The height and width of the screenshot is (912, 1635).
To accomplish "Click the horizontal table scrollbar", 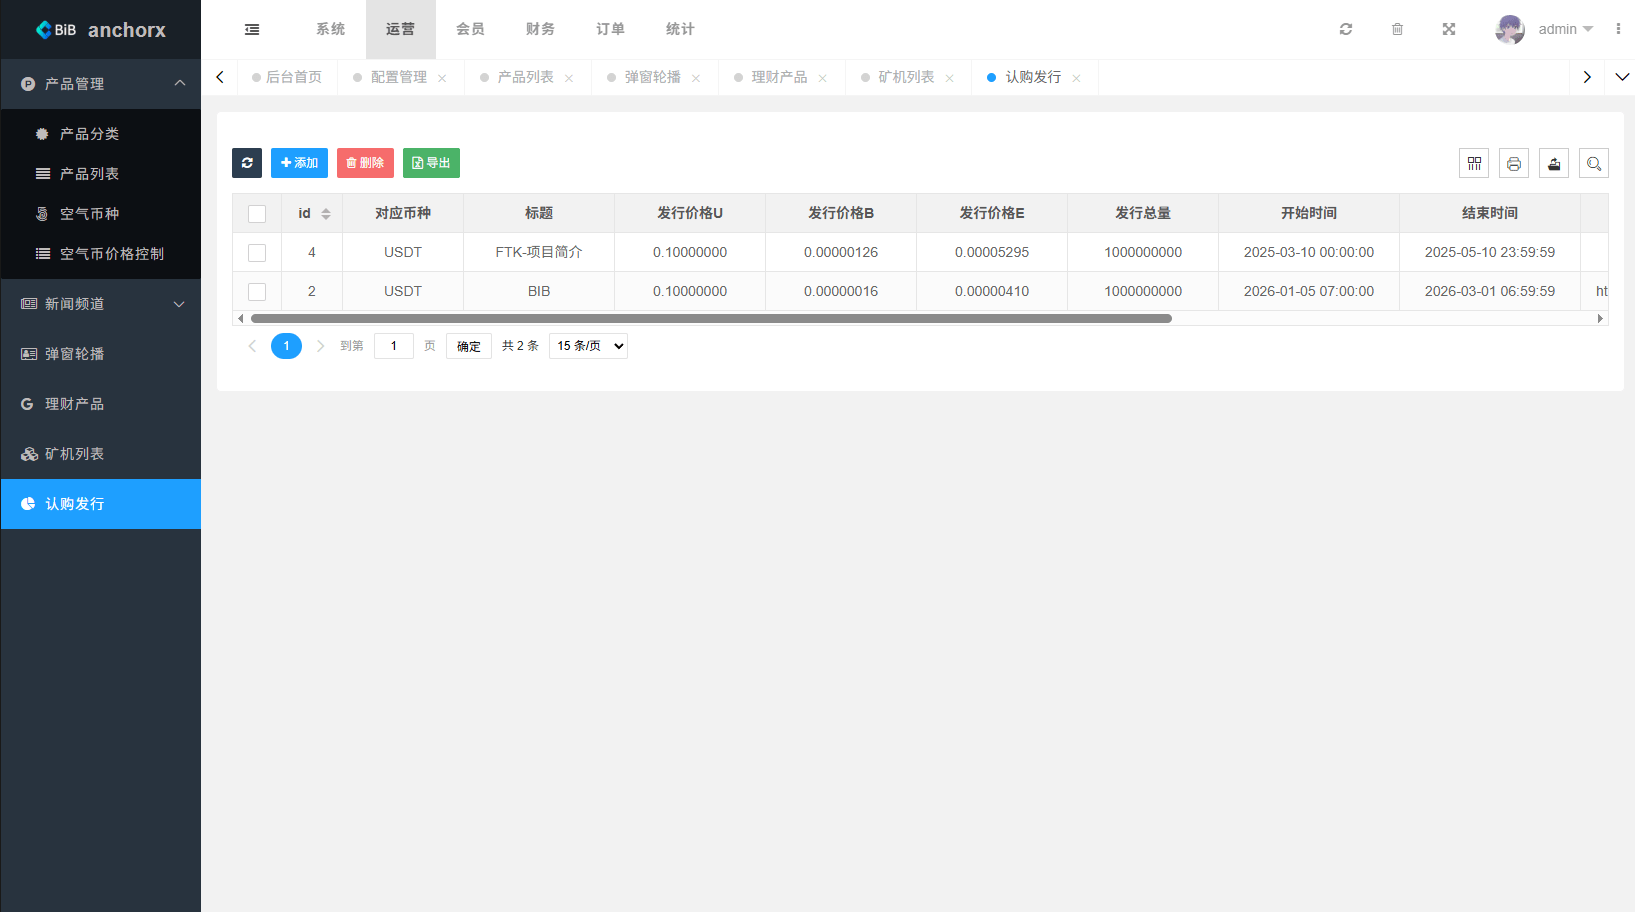I will tap(710, 318).
